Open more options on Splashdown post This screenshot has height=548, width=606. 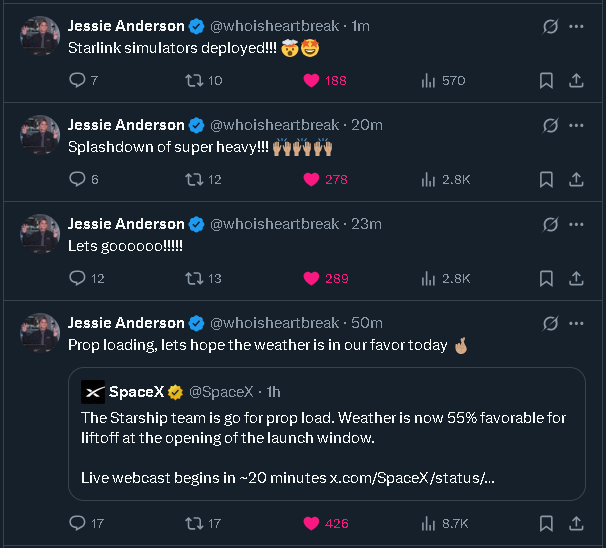[577, 125]
